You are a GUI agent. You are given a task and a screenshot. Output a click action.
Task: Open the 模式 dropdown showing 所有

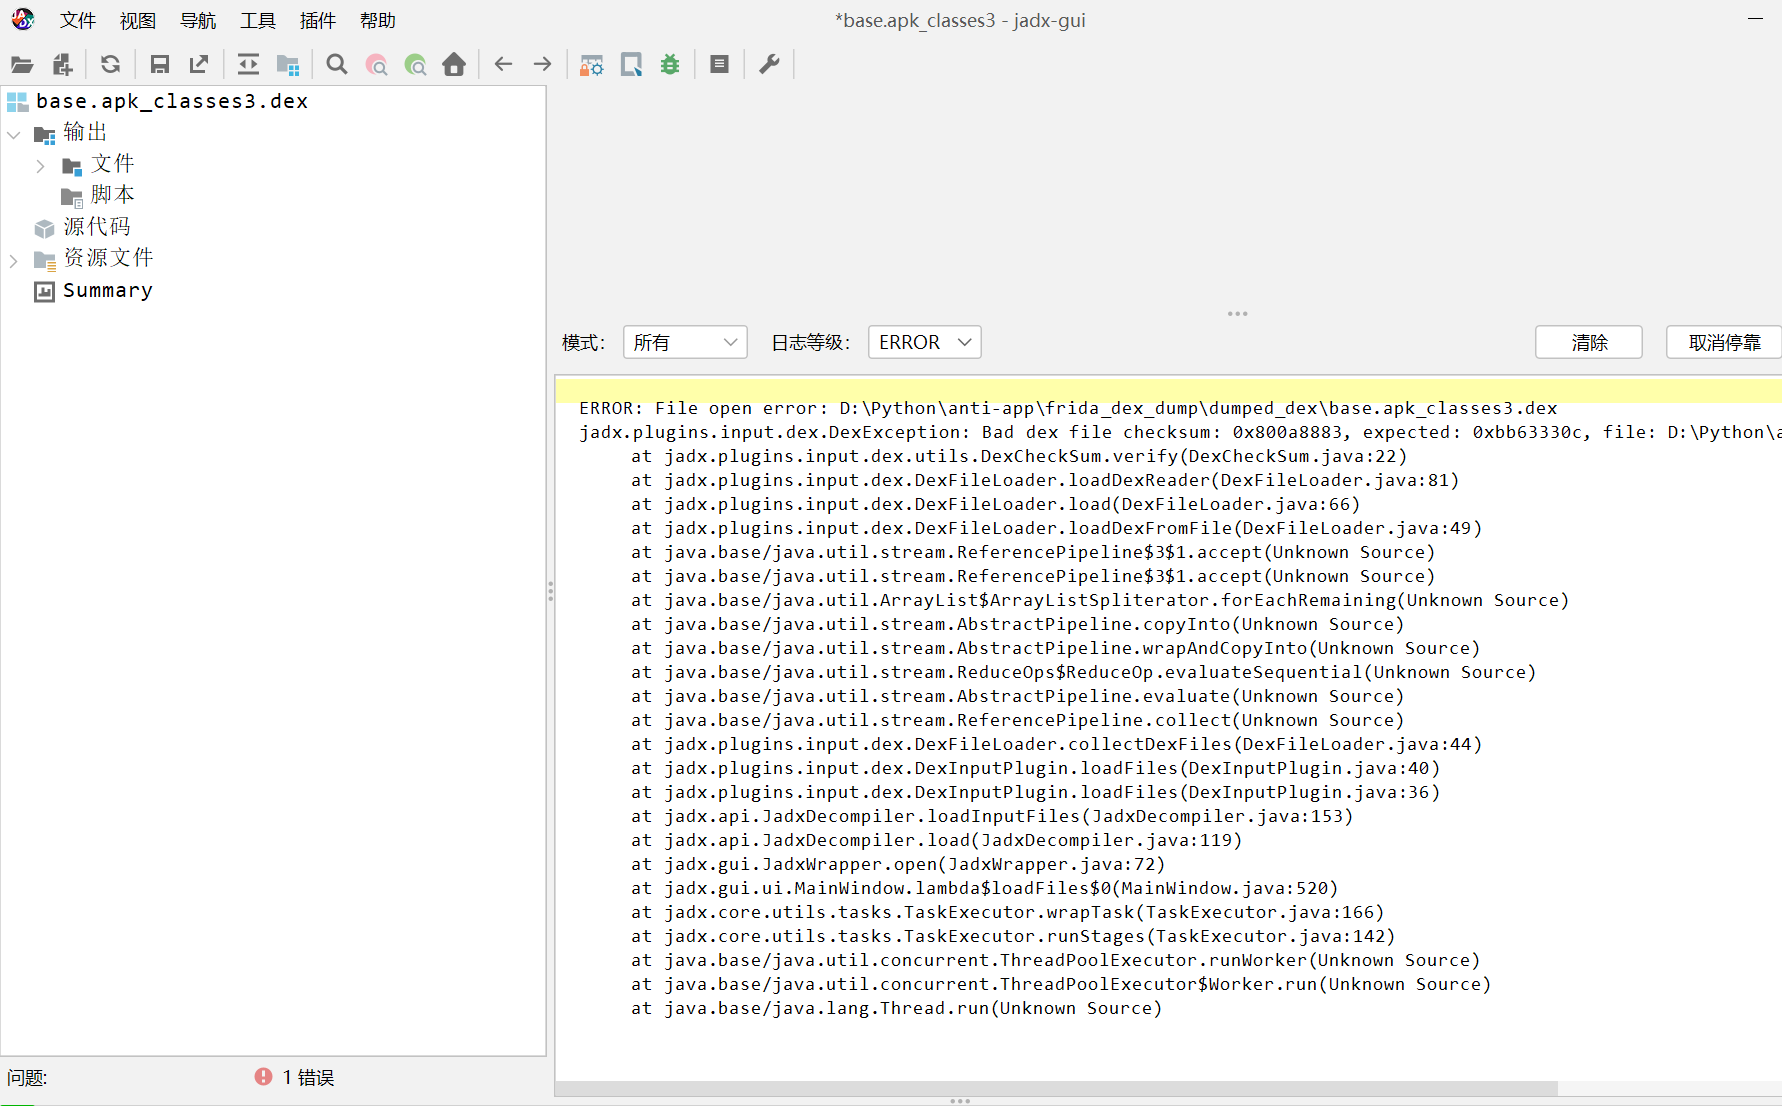coord(685,342)
